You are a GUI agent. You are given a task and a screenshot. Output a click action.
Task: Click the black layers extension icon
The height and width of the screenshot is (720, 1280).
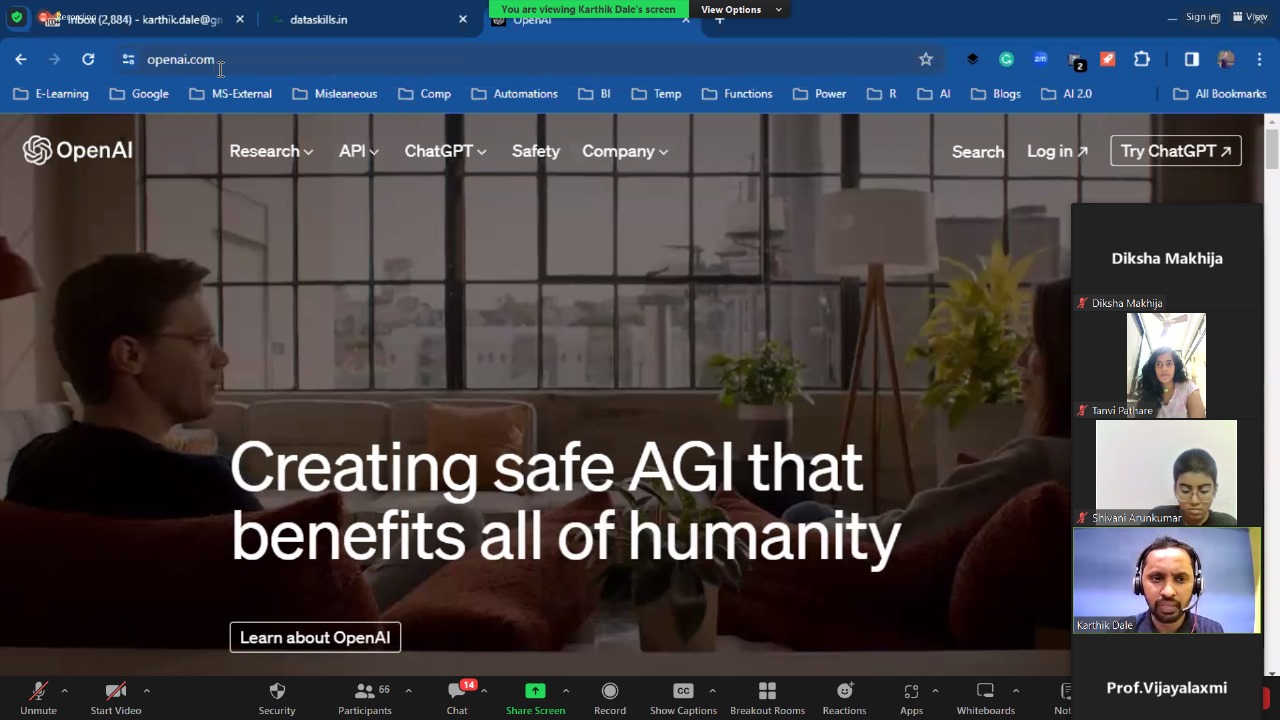[x=972, y=59]
